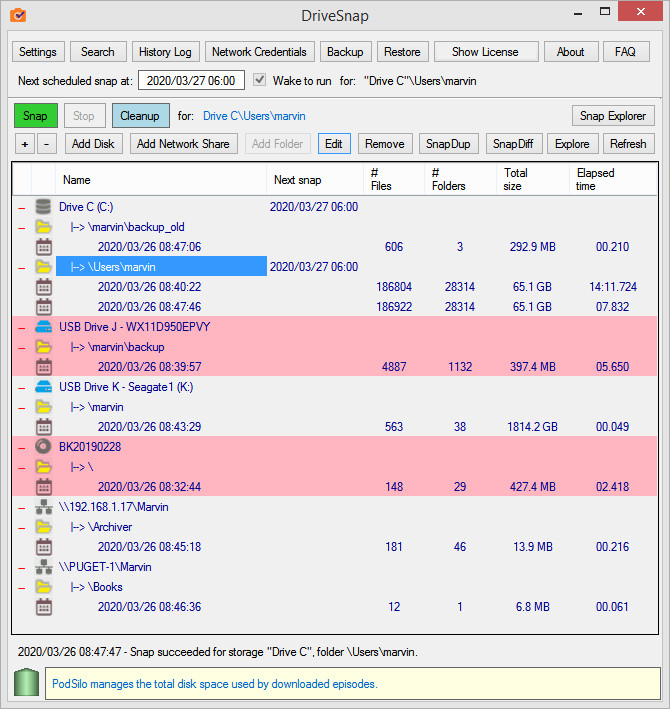Collapse the USB Drive K - Seagate1 node
670x709 pixels.
(22, 388)
